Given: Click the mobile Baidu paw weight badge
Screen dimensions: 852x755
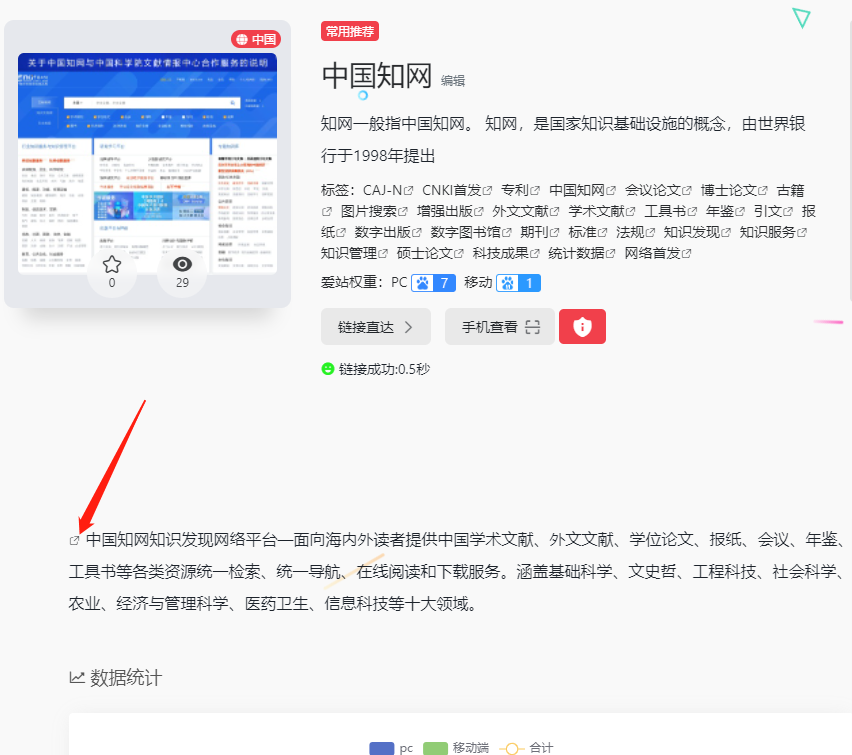Looking at the screenshot, I should pos(518,283).
